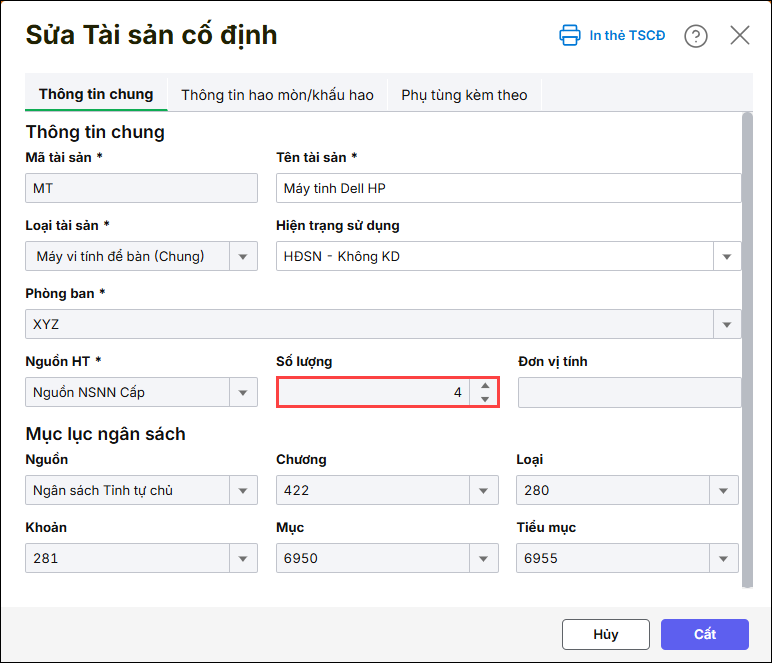Switch to Thông tin hao mòn/khấu hao tab
Screen dimensions: 772x663
(277, 95)
